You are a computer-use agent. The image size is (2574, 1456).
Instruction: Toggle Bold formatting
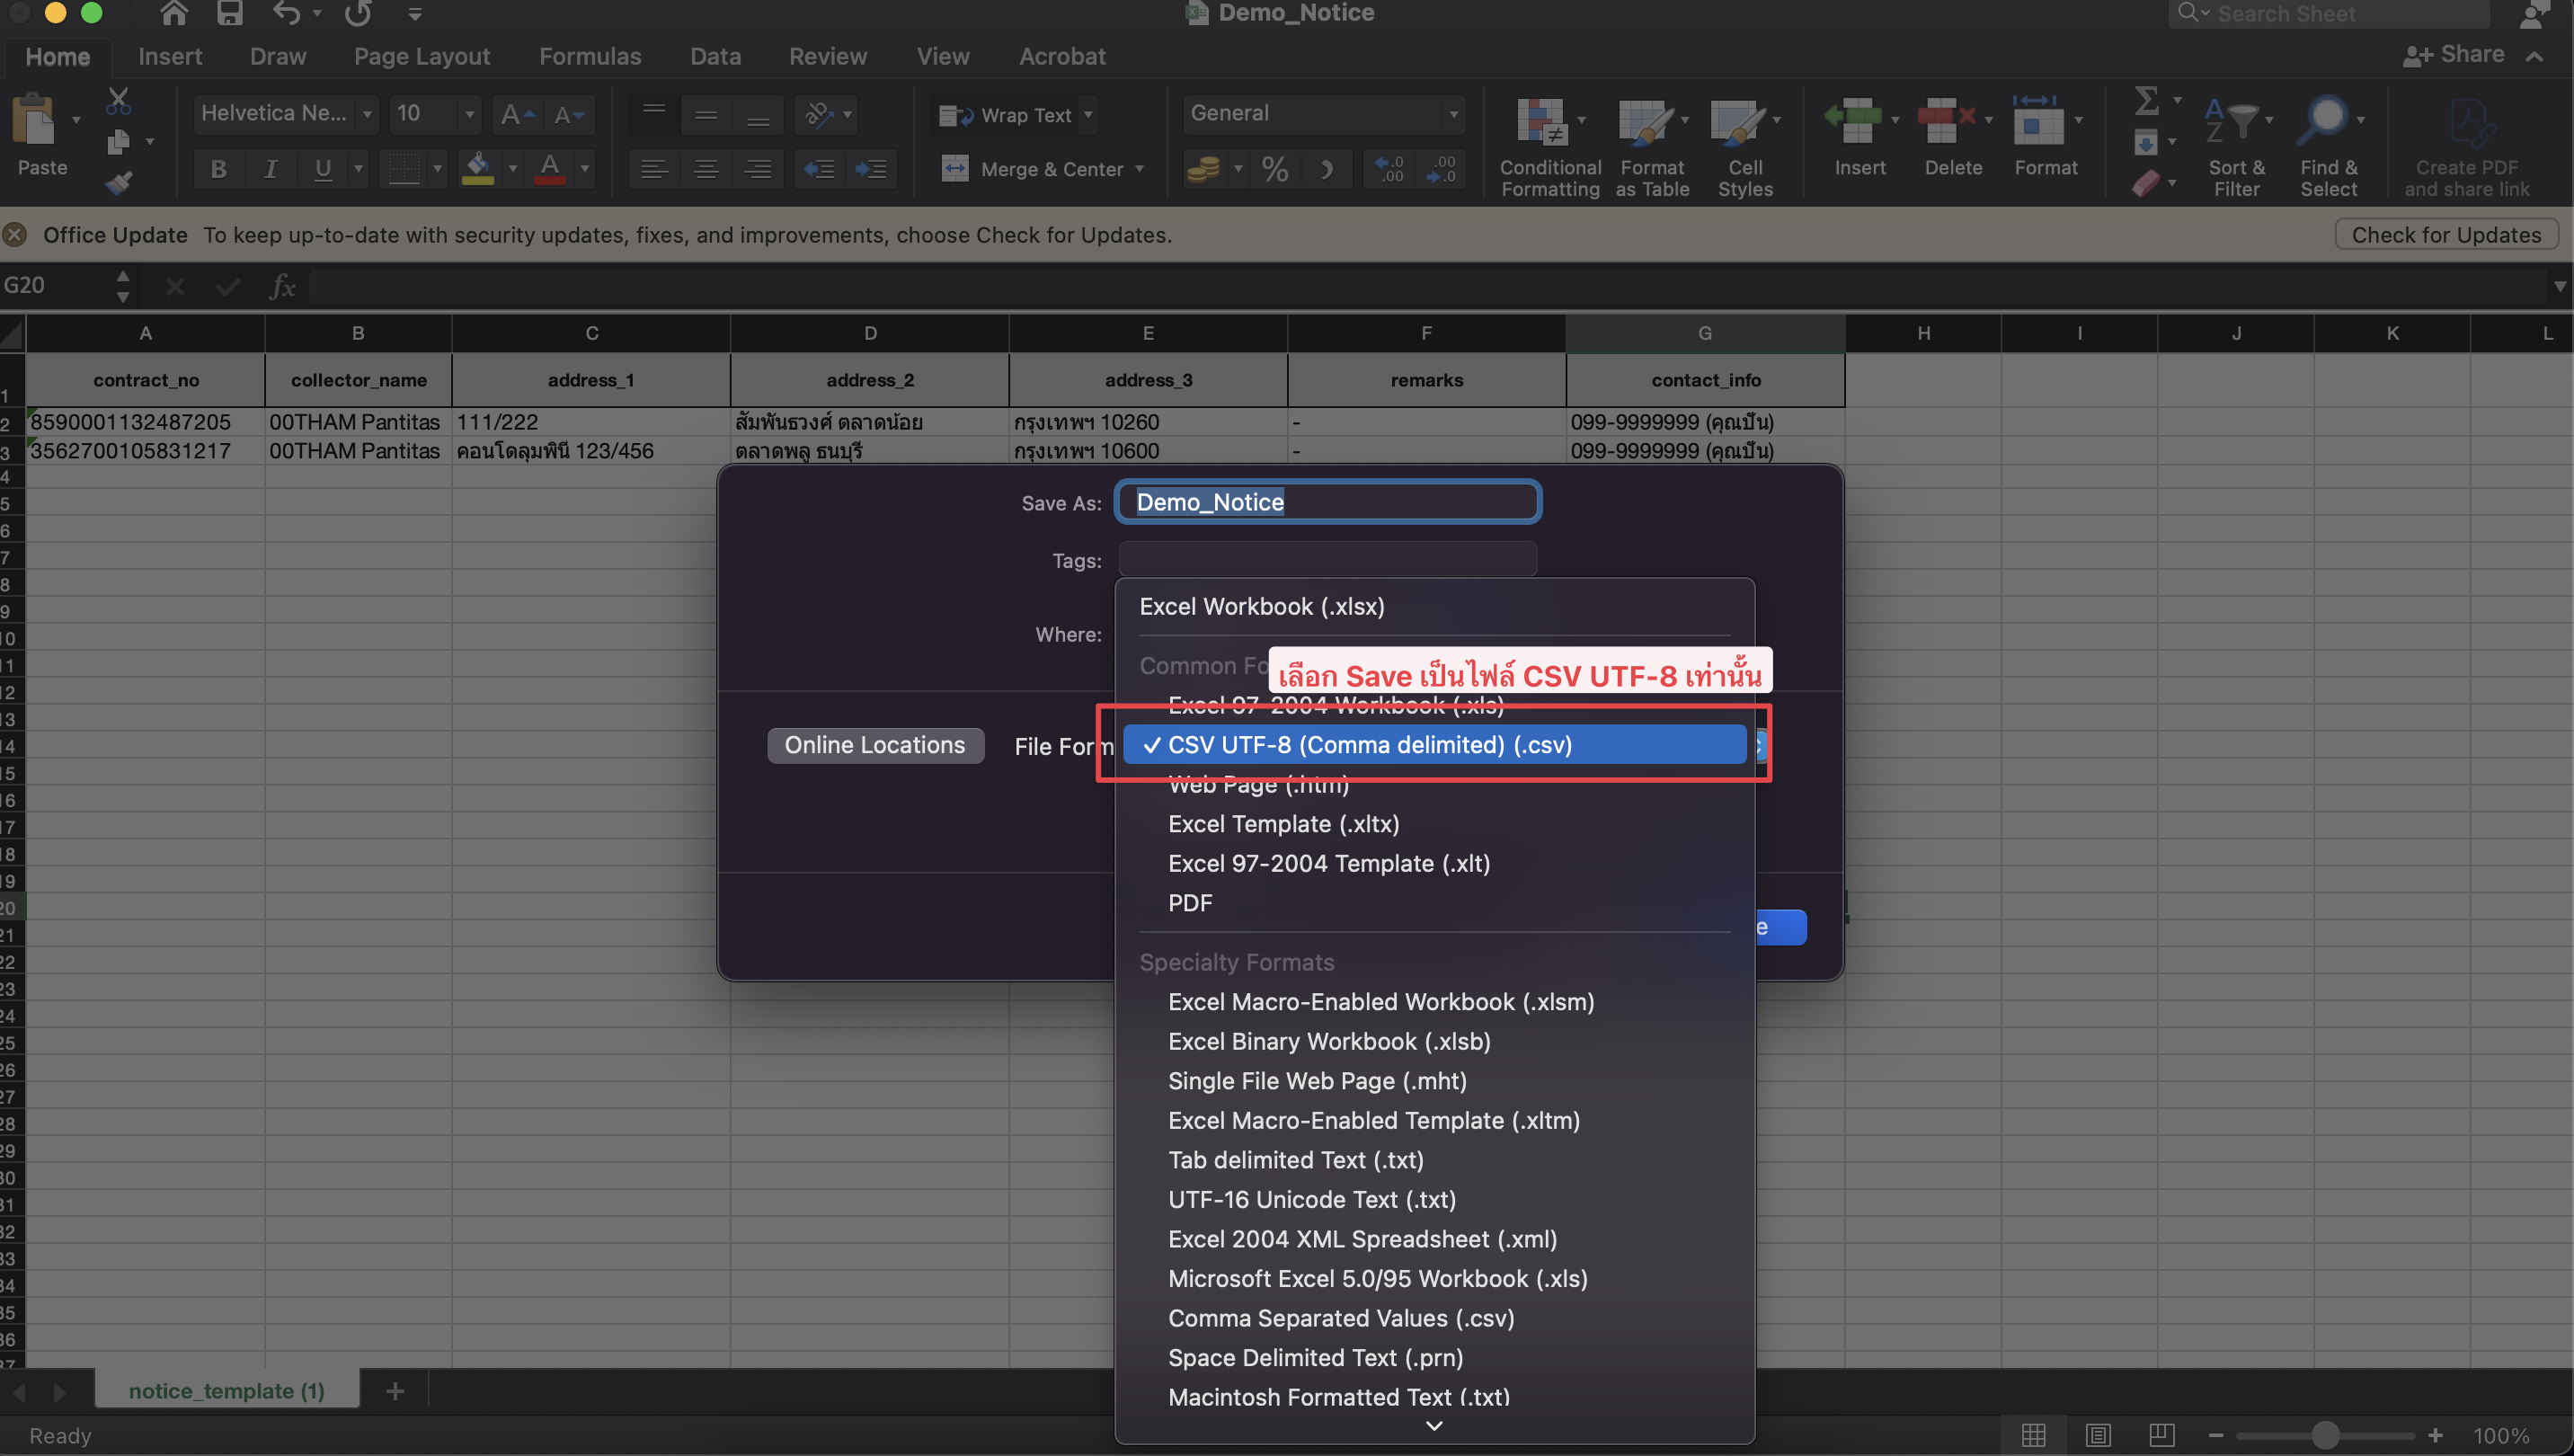218,169
